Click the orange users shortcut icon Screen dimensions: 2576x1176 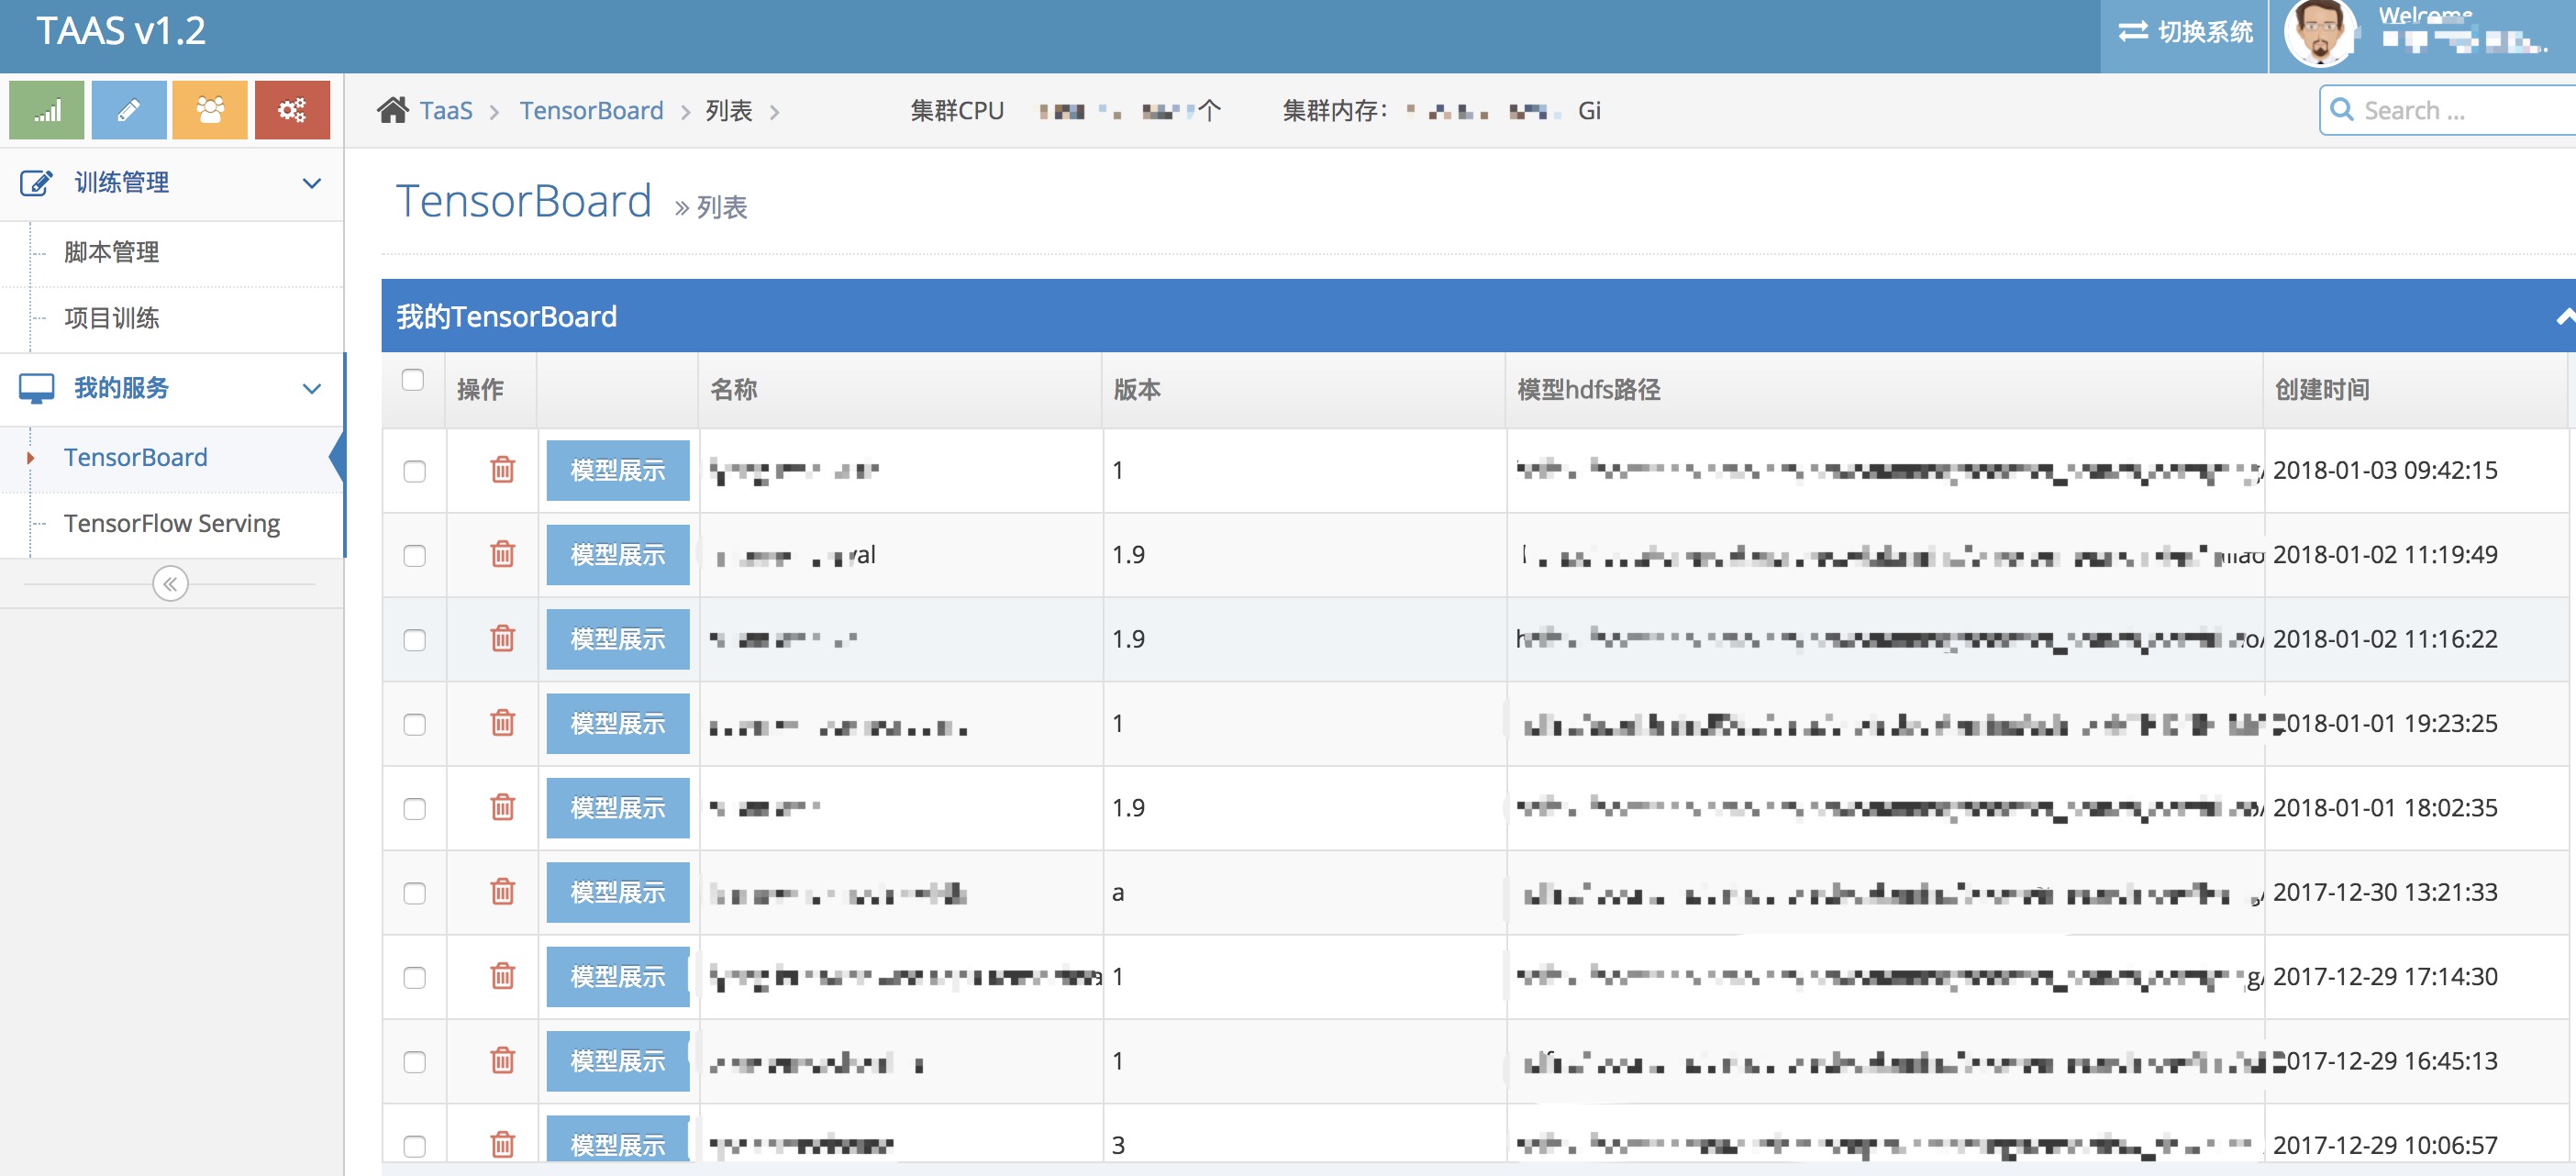[210, 110]
